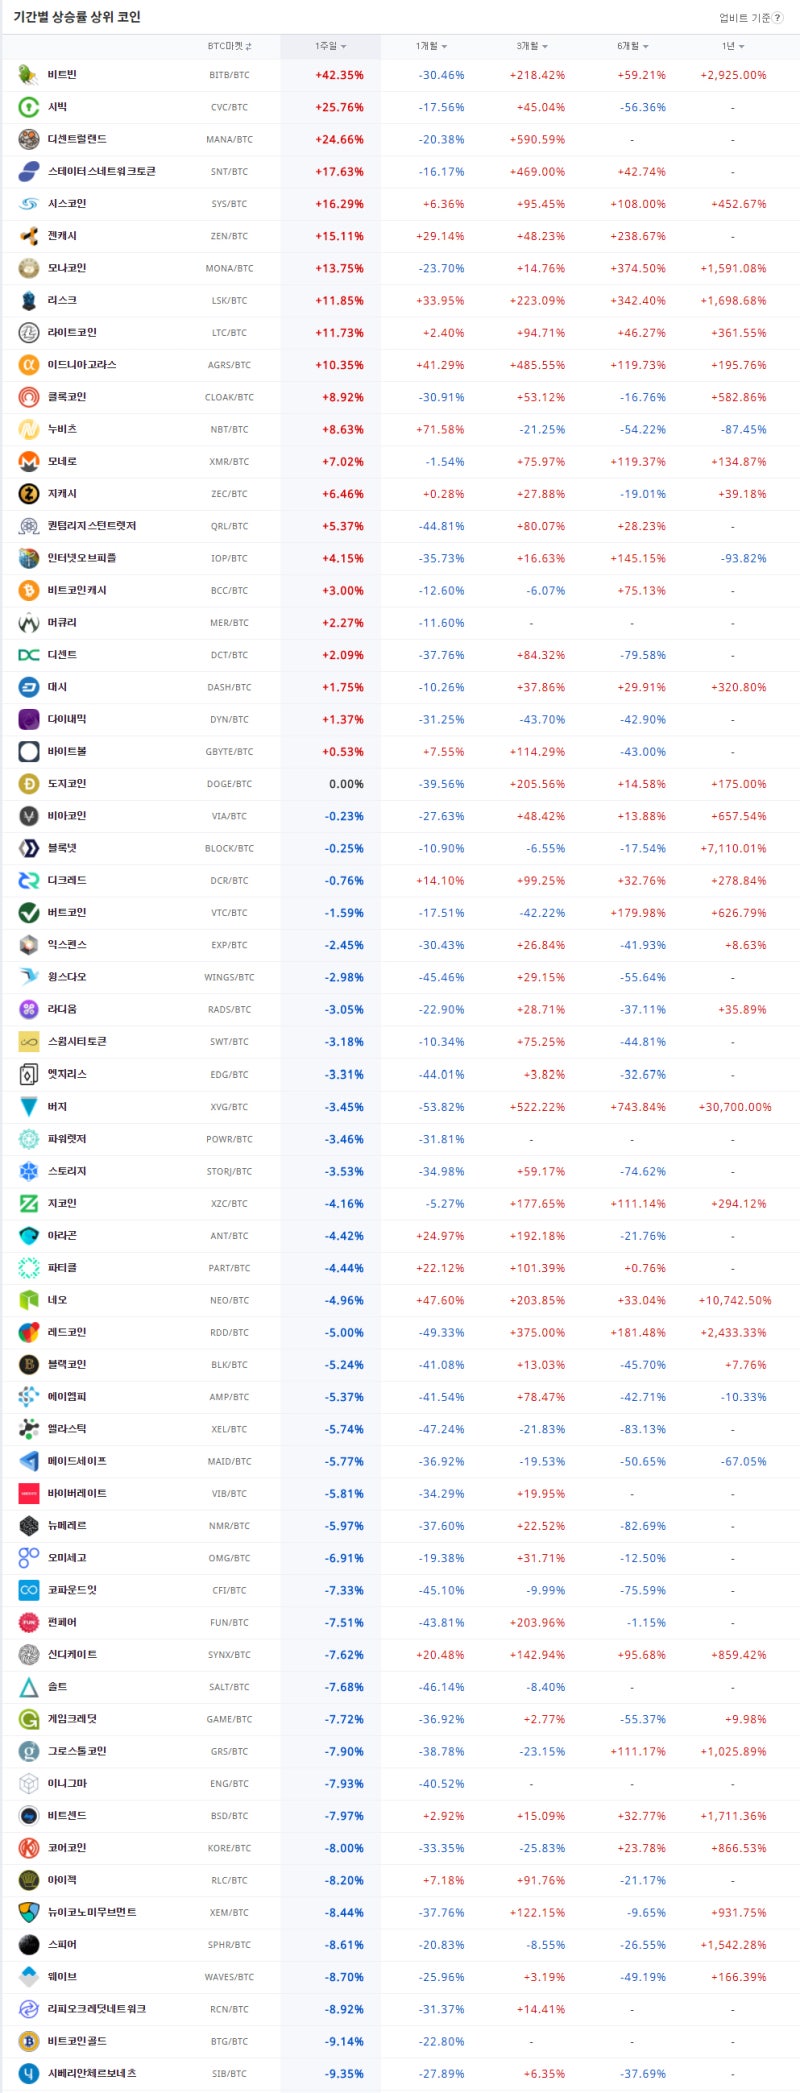The image size is (800, 2093).
Task: Click the Monero (XMR) coin icon
Action: 29,462
